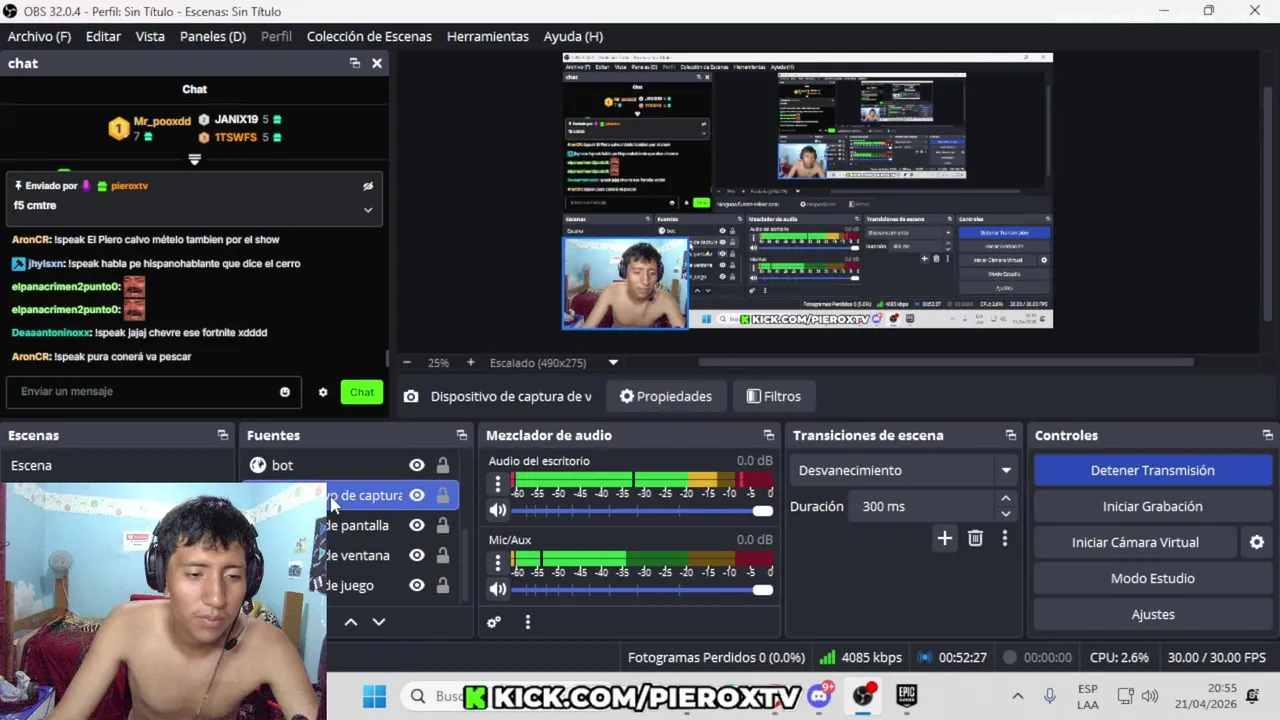This screenshot has height=720, width=1280.
Task: Open Editar menu
Action: pos(103,36)
